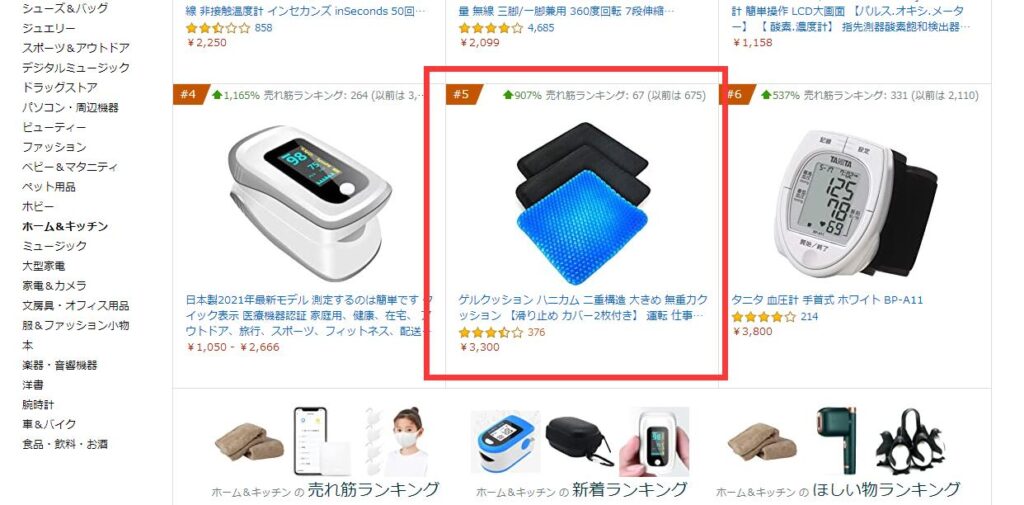This screenshot has width=1024, height=505.
Task: Click the #6 ranking badge
Action: click(x=735, y=95)
